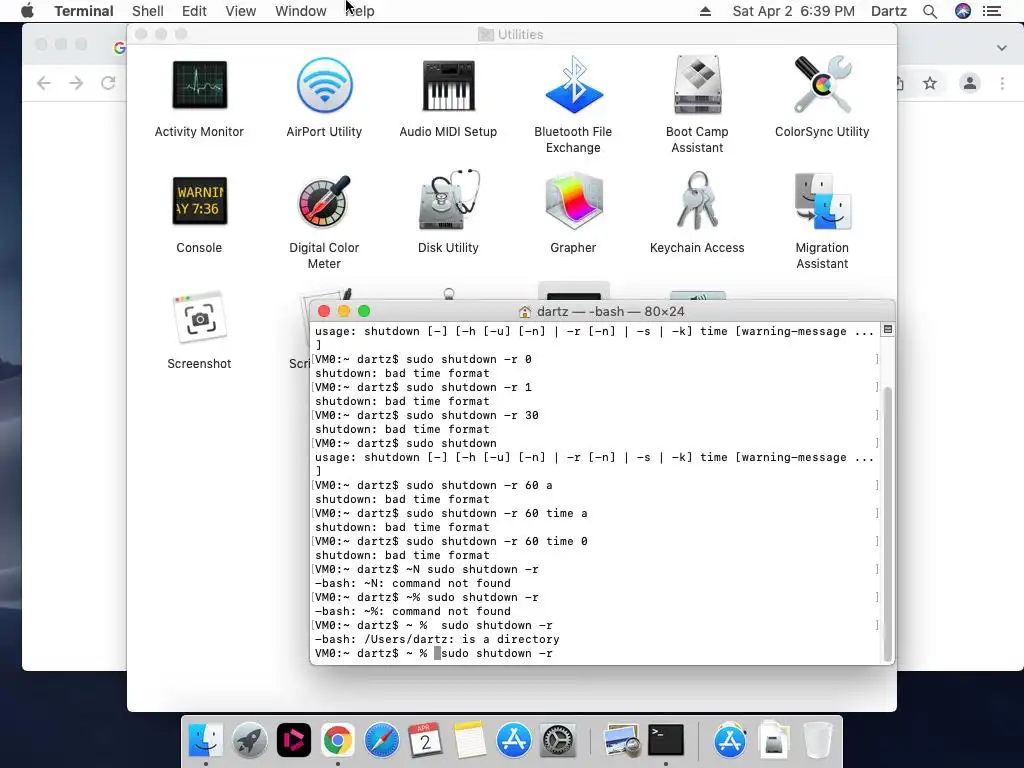The width and height of the screenshot is (1024, 768).
Task: Open Notes app in the Dock
Action: pyautogui.click(x=470, y=740)
